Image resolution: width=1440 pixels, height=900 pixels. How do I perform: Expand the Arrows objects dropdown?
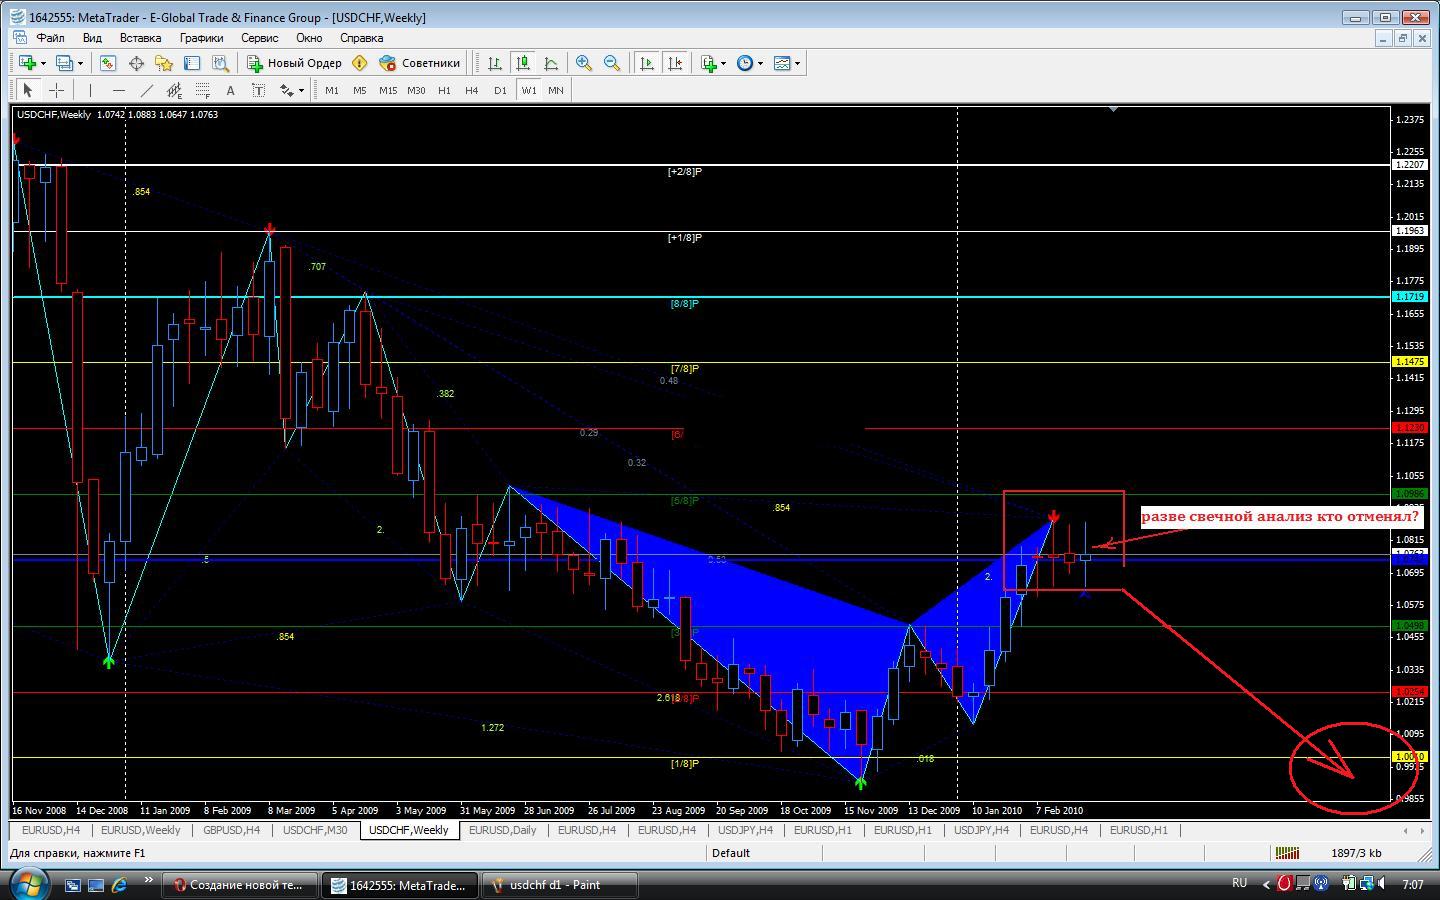tap(300, 90)
